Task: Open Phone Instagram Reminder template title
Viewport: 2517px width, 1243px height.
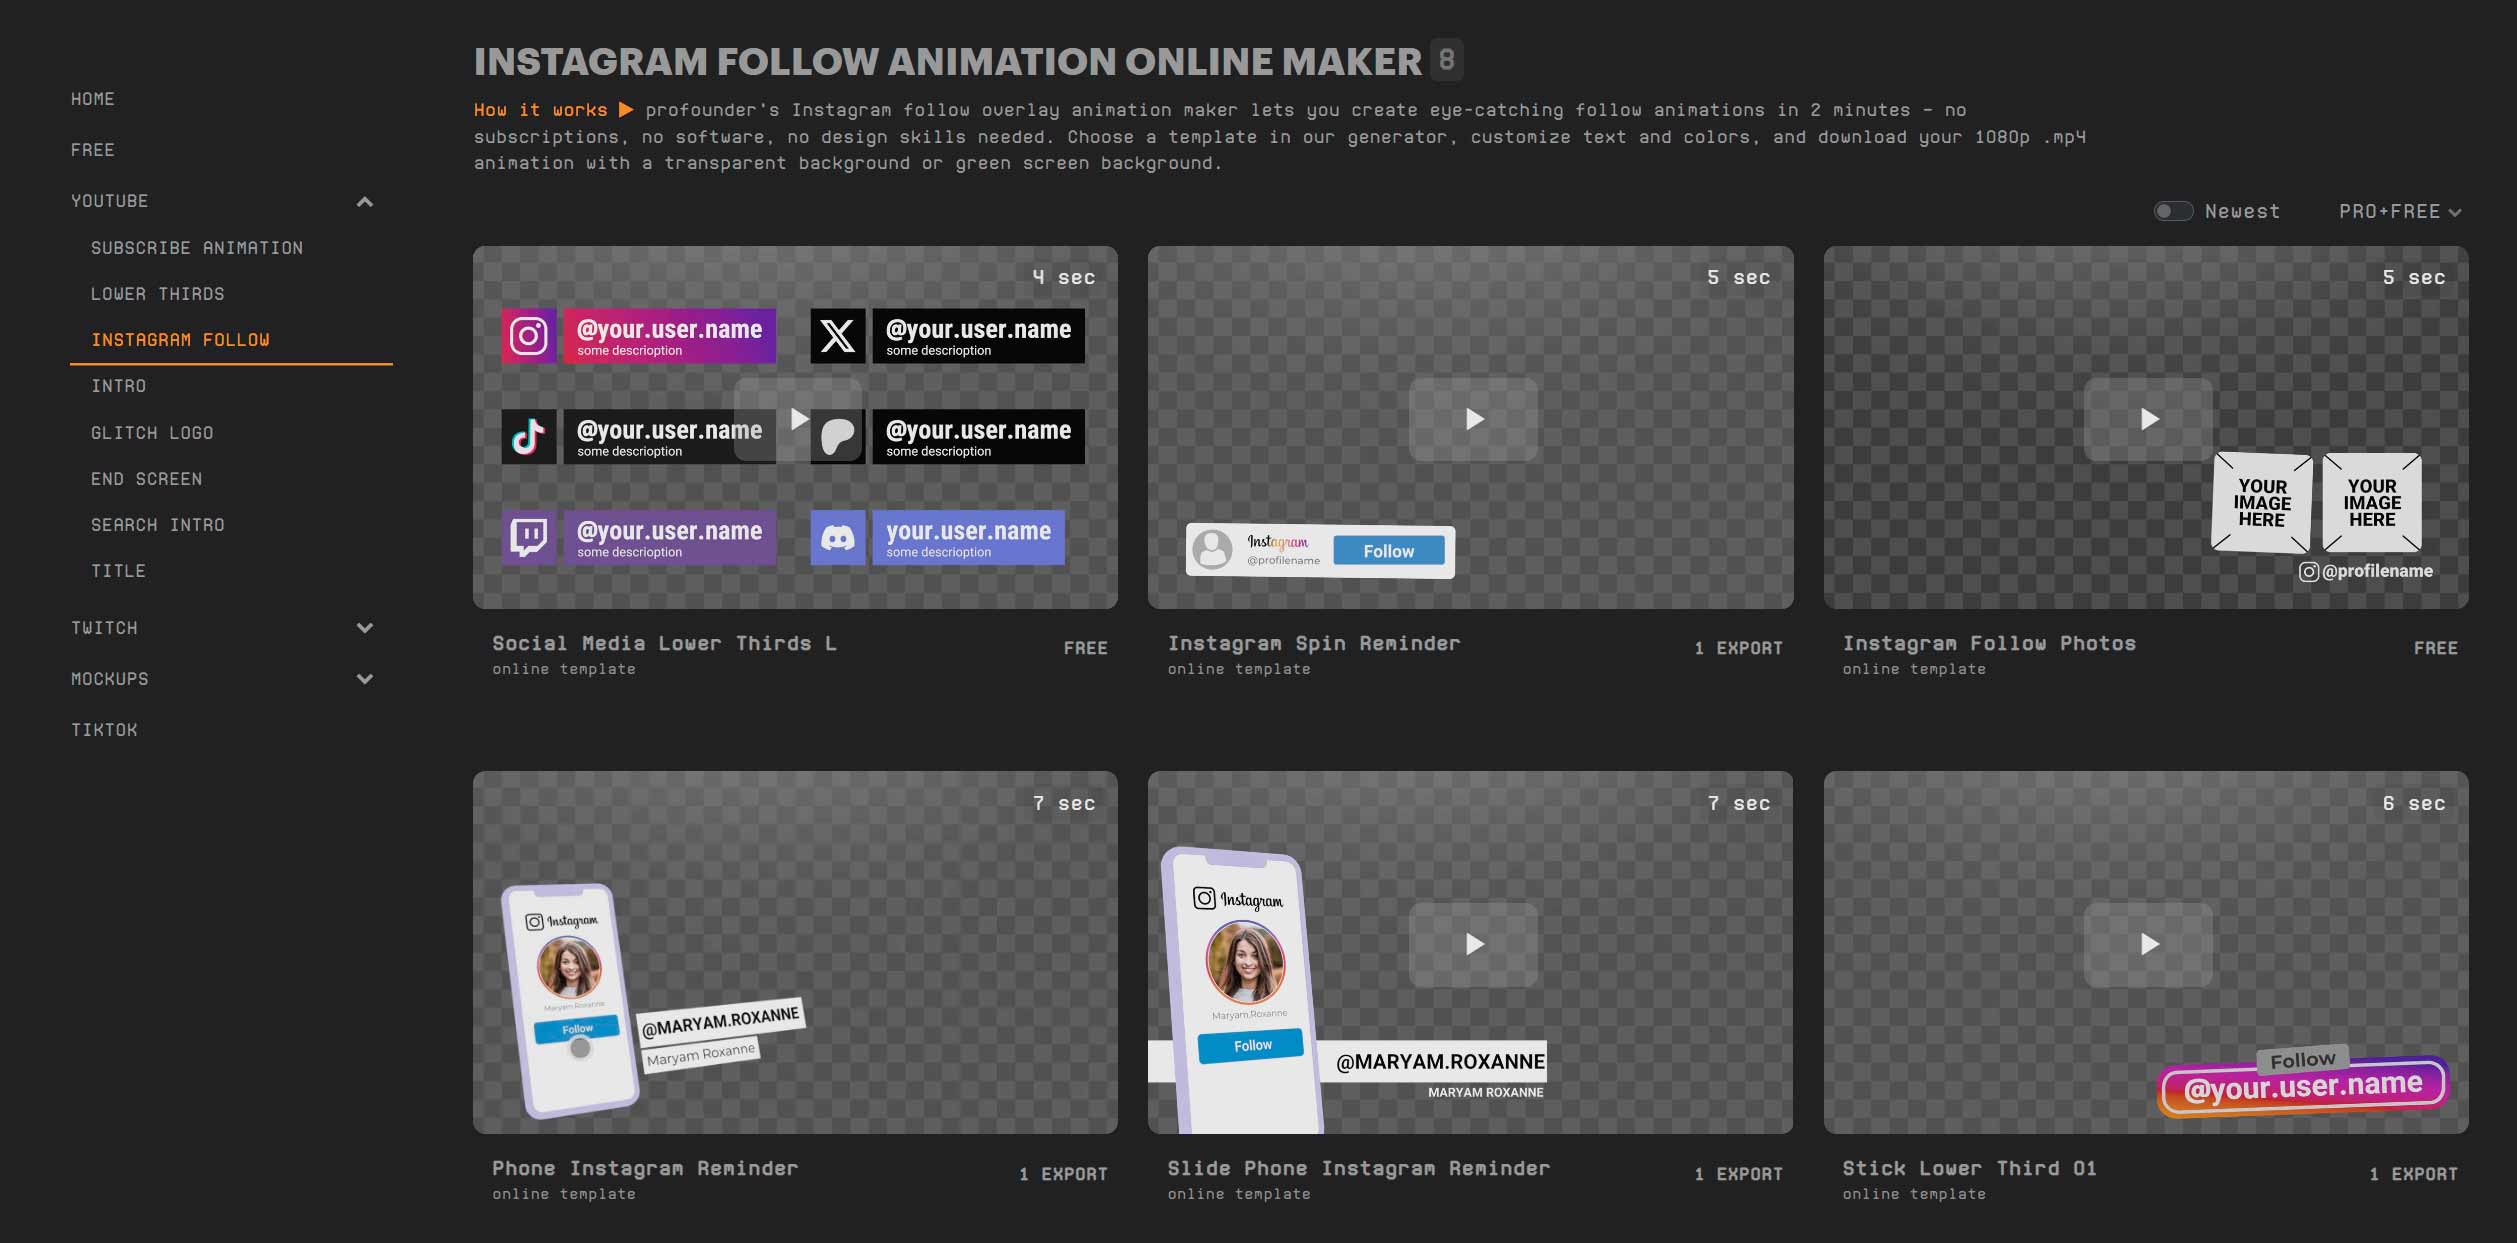Action: (x=645, y=1169)
